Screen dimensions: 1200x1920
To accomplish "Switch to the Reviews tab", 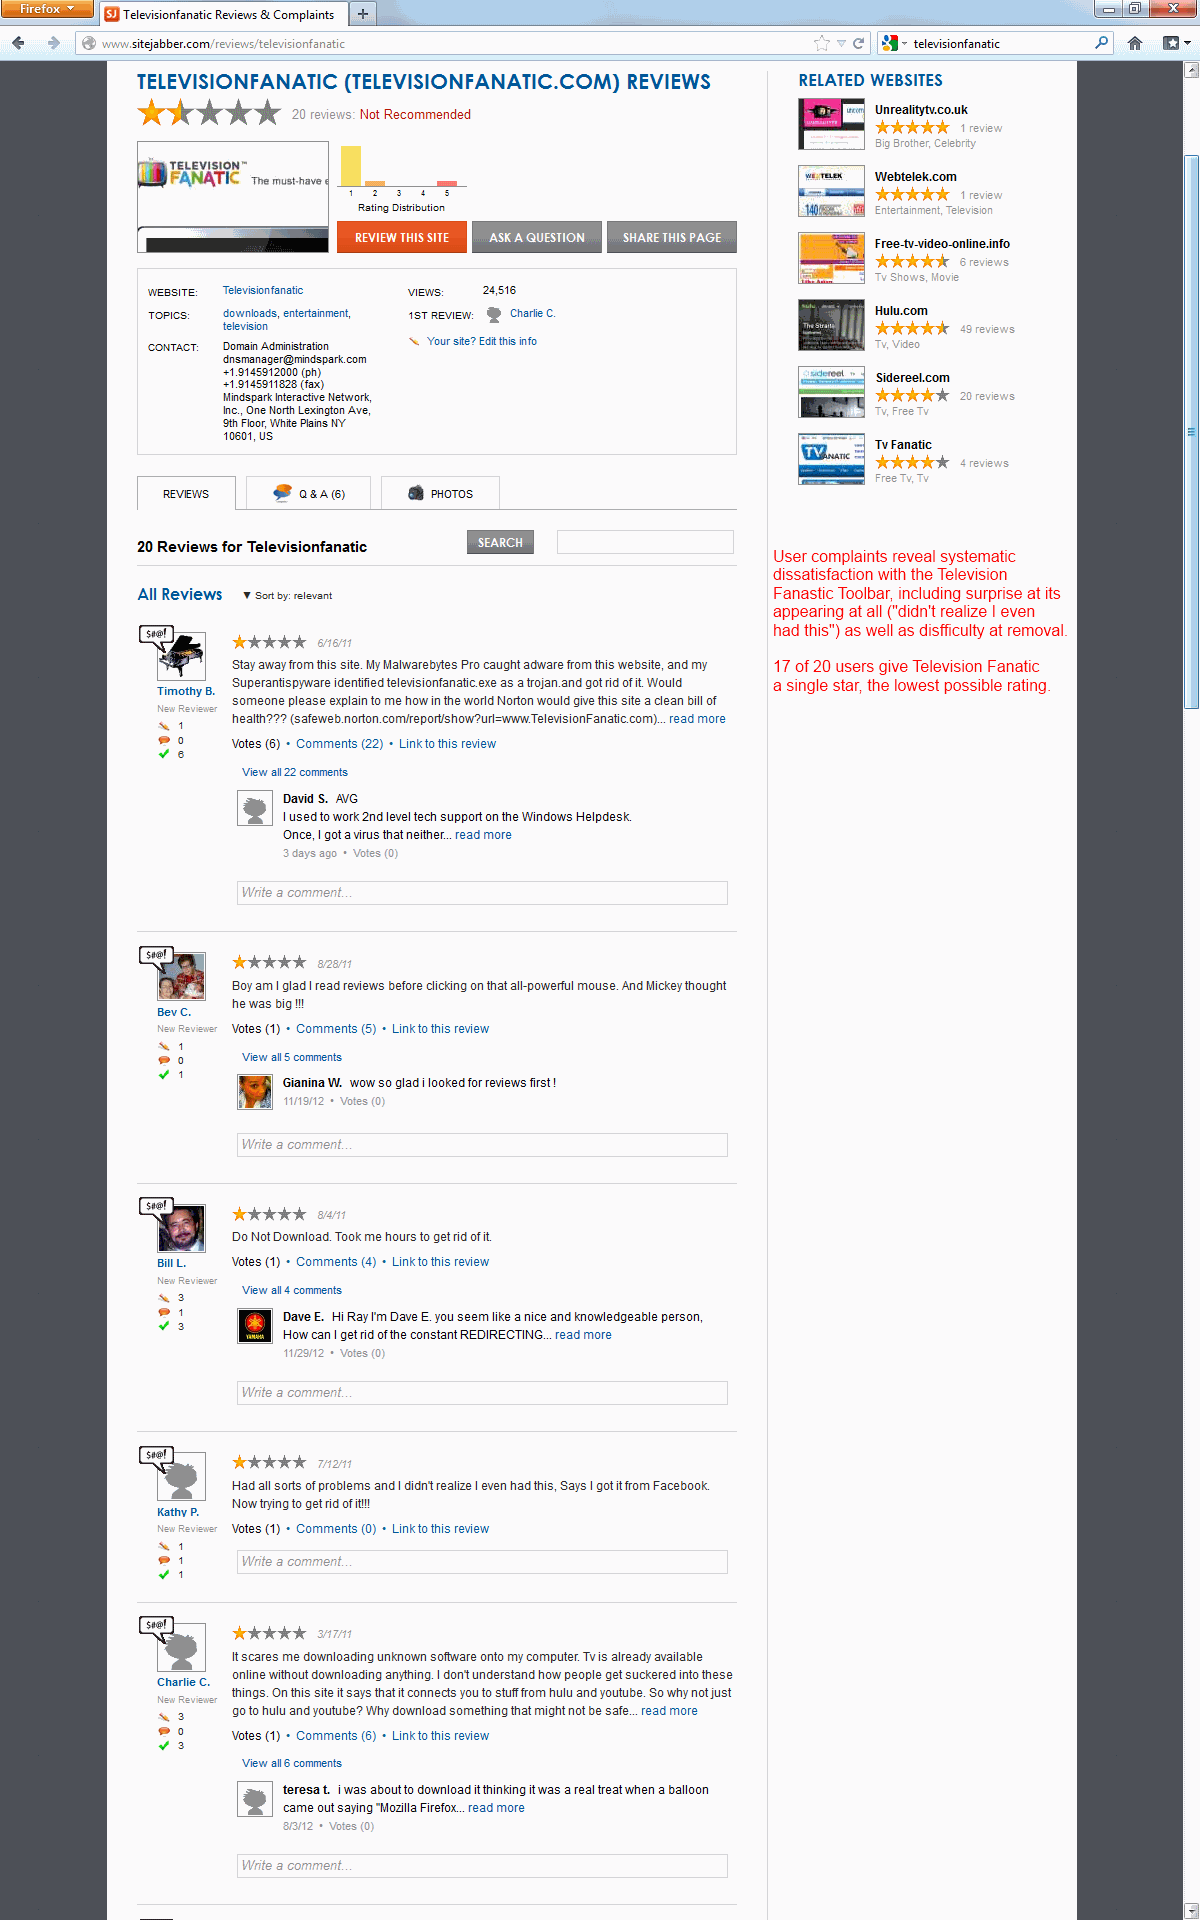I will [x=186, y=494].
